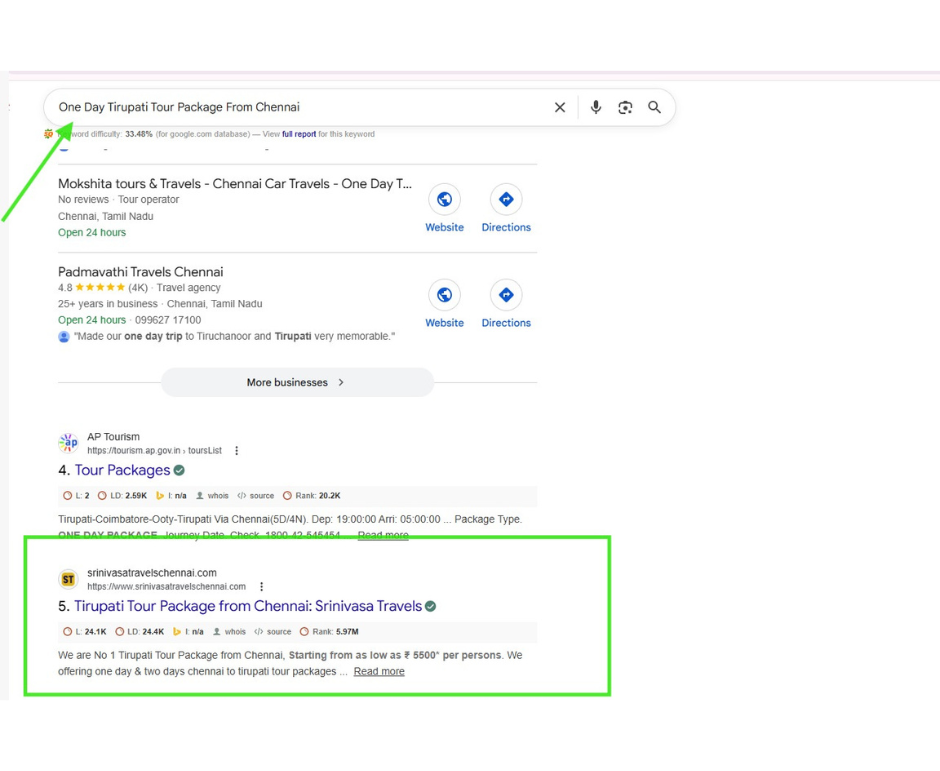Start voice search with the microphone icon
Viewport: 940px width, 771px height.
(595, 107)
